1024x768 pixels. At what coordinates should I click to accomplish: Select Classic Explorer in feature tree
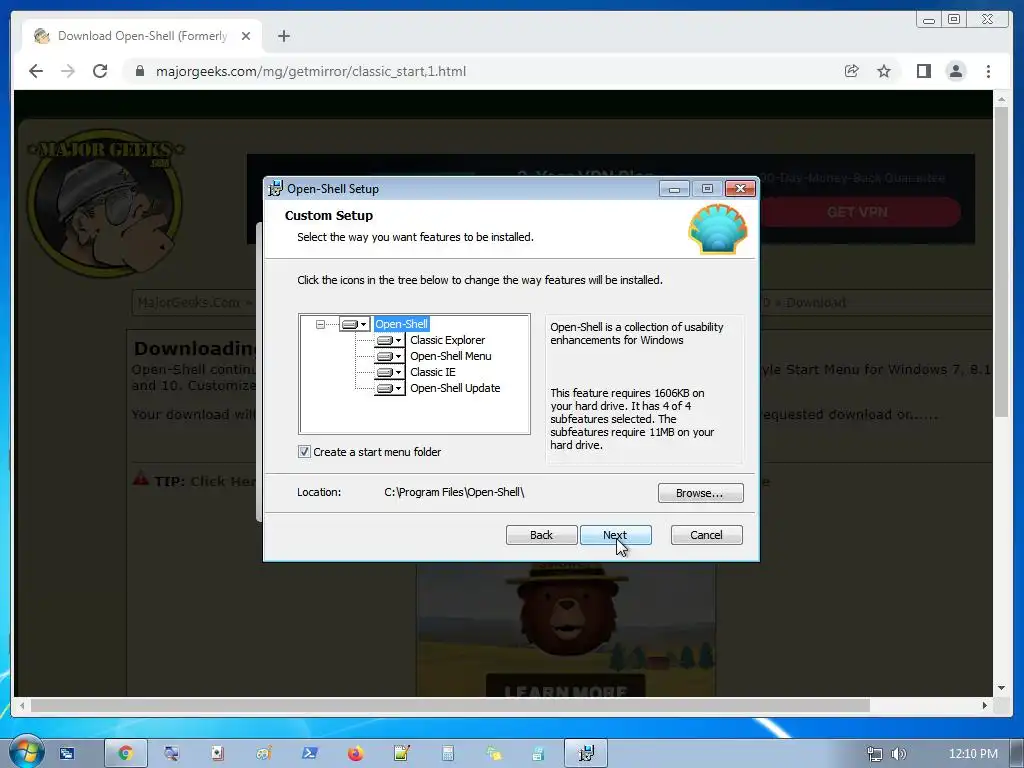(x=447, y=340)
